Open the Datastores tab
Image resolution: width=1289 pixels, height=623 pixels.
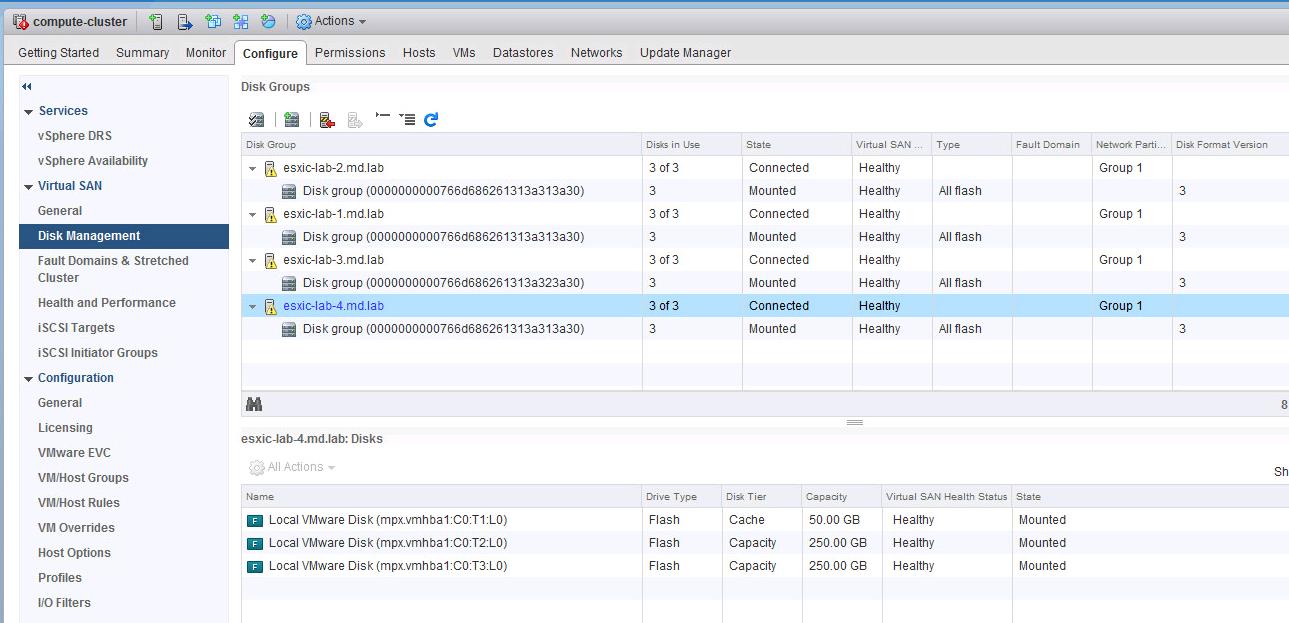click(523, 53)
